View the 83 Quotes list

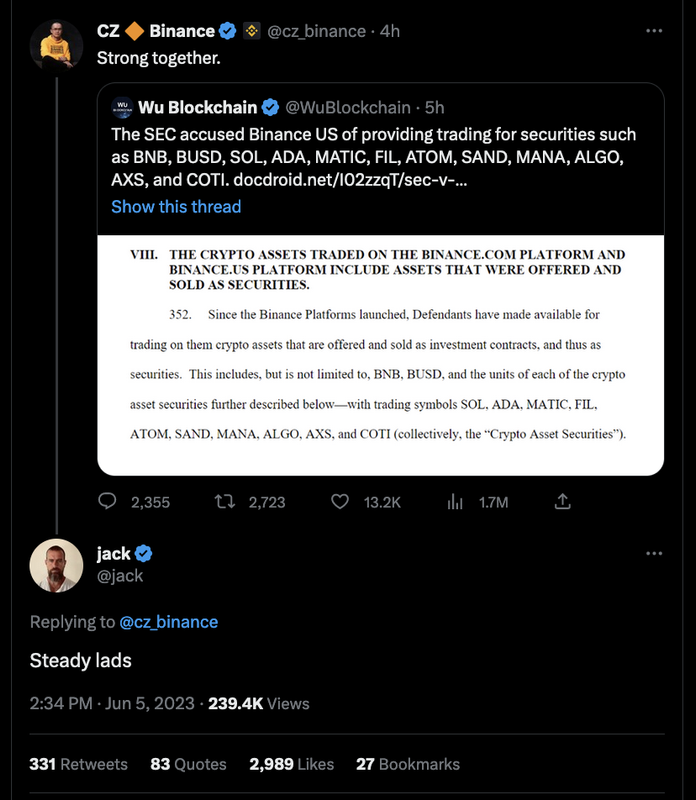188,764
